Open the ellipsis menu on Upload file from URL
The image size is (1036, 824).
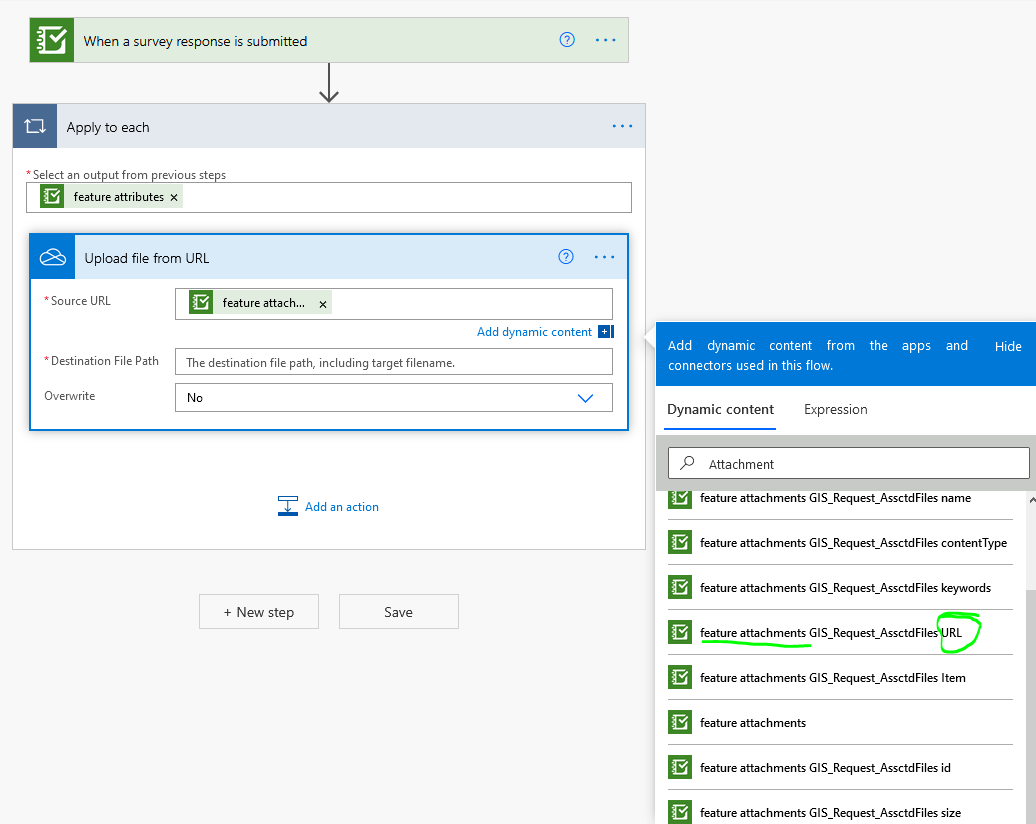pos(604,257)
